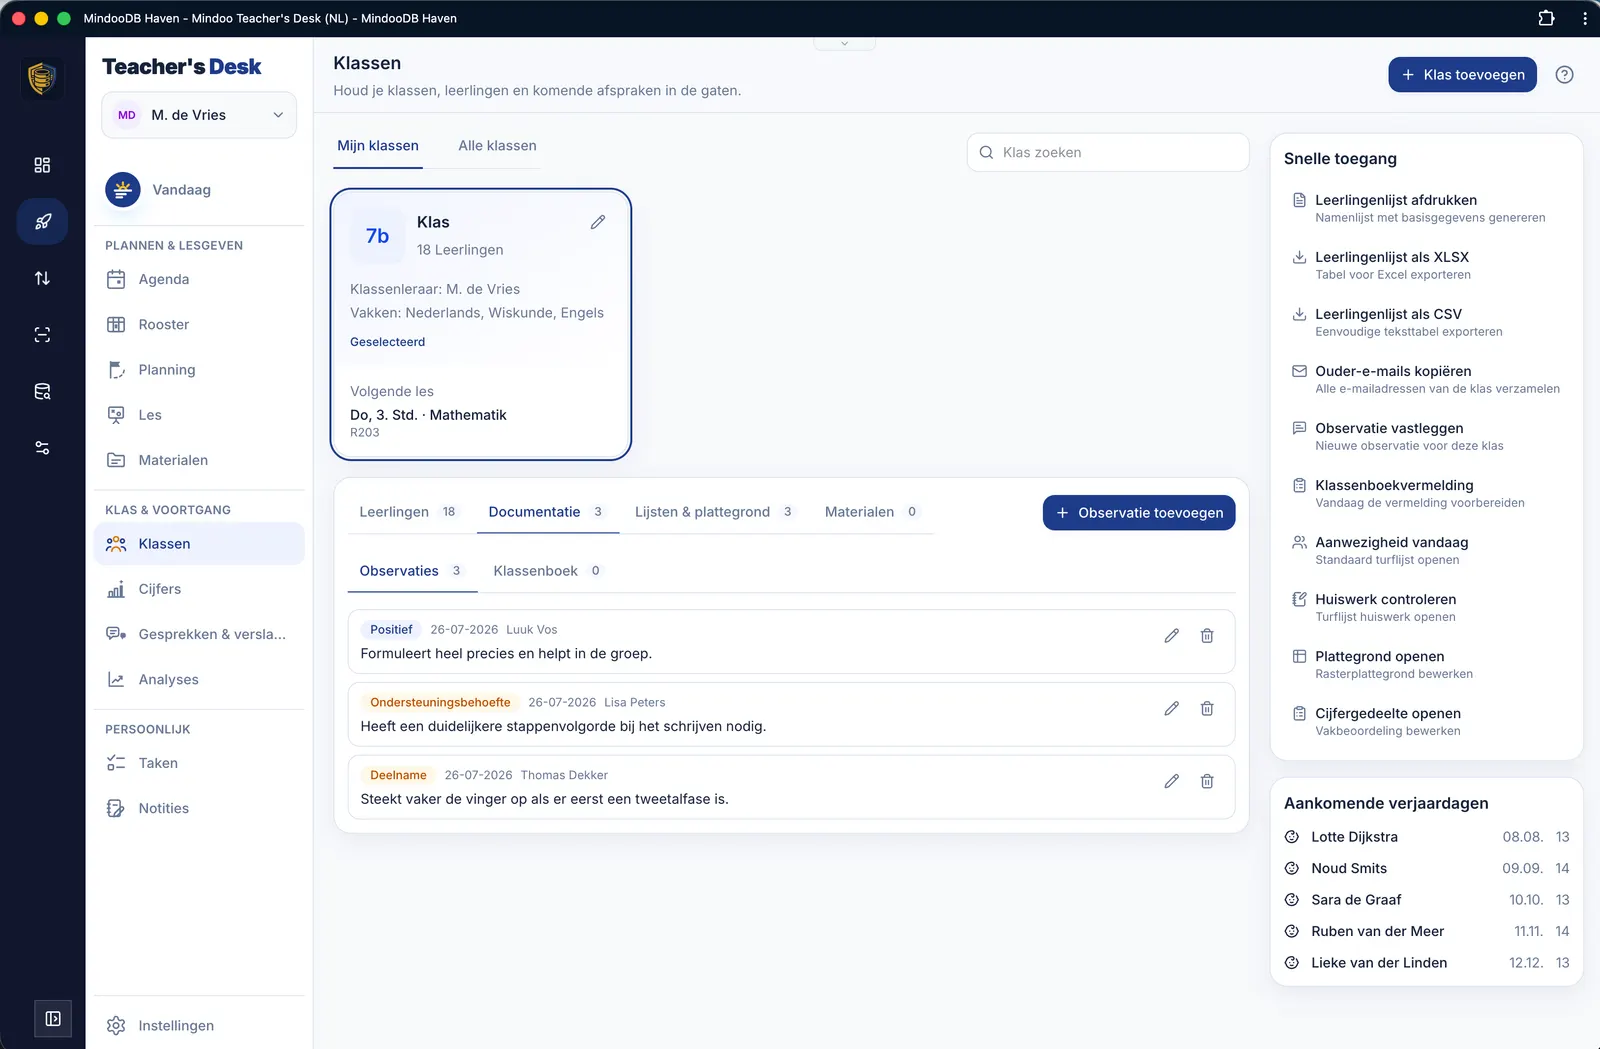Open Gesprekken & verslagen in sidebar
This screenshot has width=1600, height=1049.
pyautogui.click(x=199, y=634)
